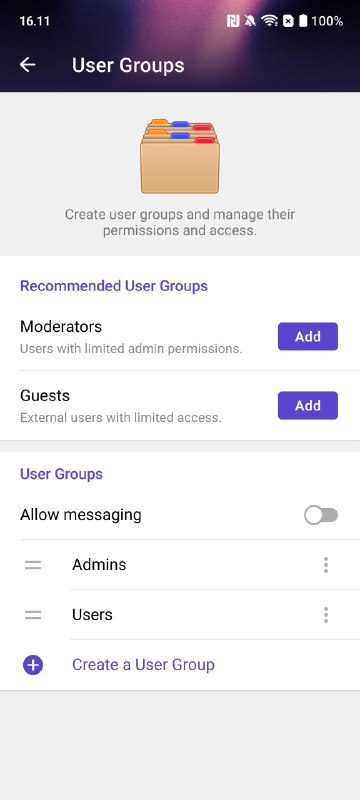The image size is (360, 800).
Task: Tap the NFC status icon
Action: [x=233, y=21]
